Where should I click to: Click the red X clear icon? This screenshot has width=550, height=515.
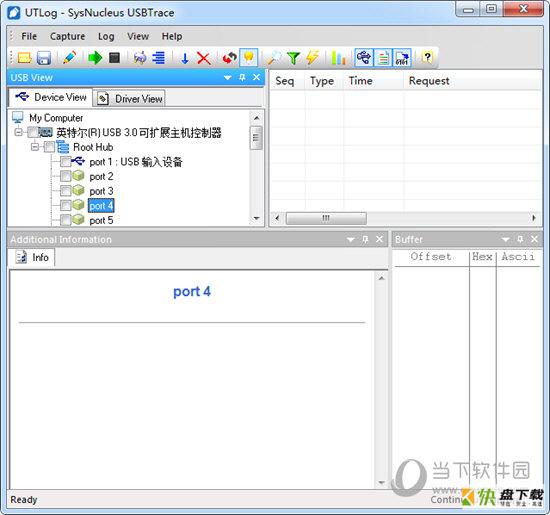204,58
